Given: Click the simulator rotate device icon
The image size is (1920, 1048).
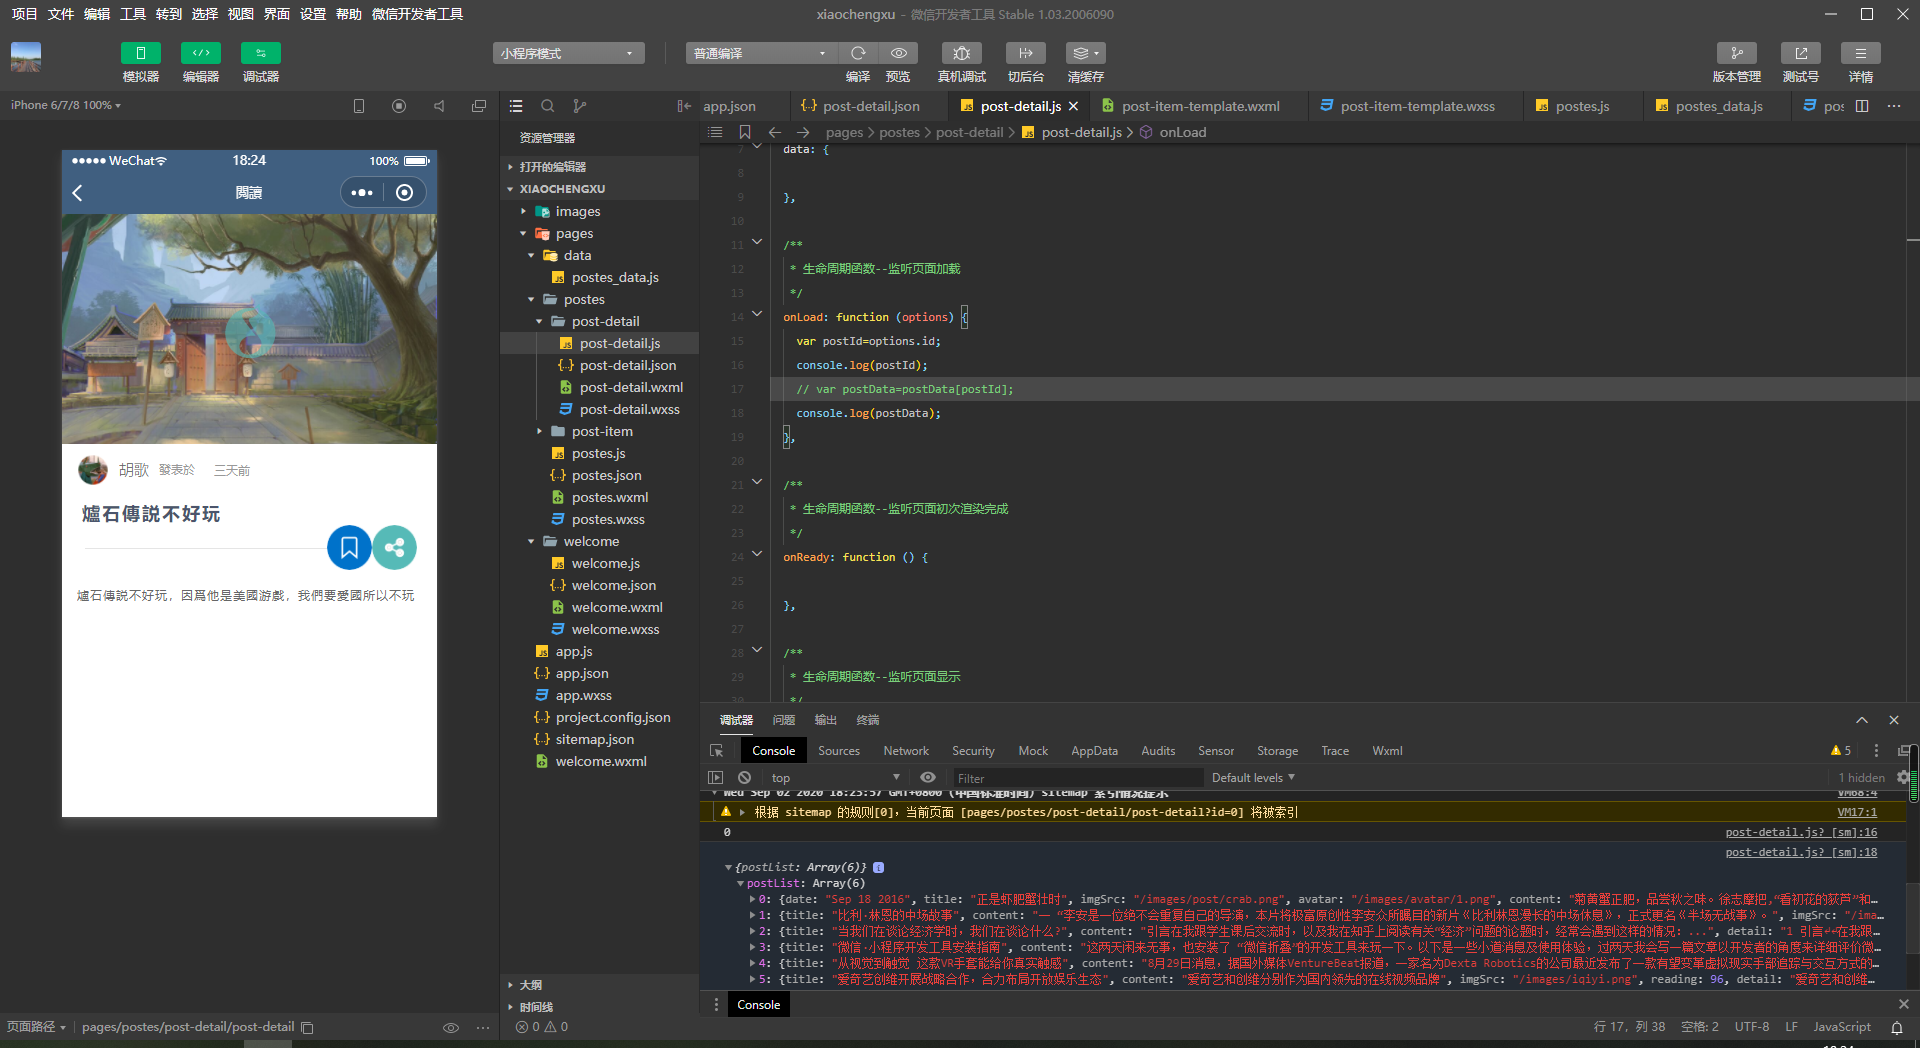Looking at the screenshot, I should tap(359, 106).
